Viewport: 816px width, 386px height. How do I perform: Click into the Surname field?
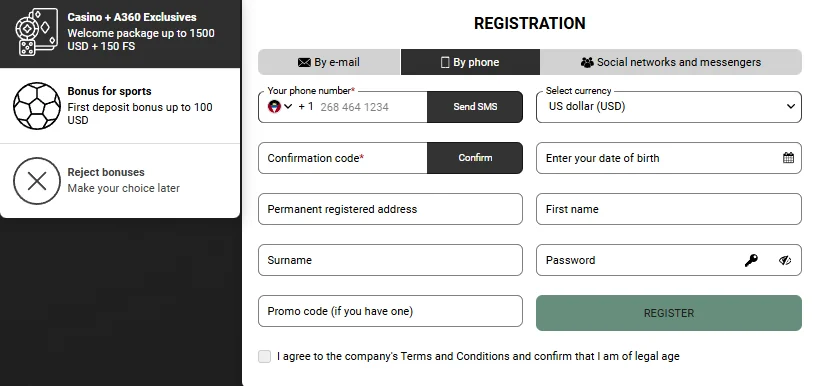390,260
